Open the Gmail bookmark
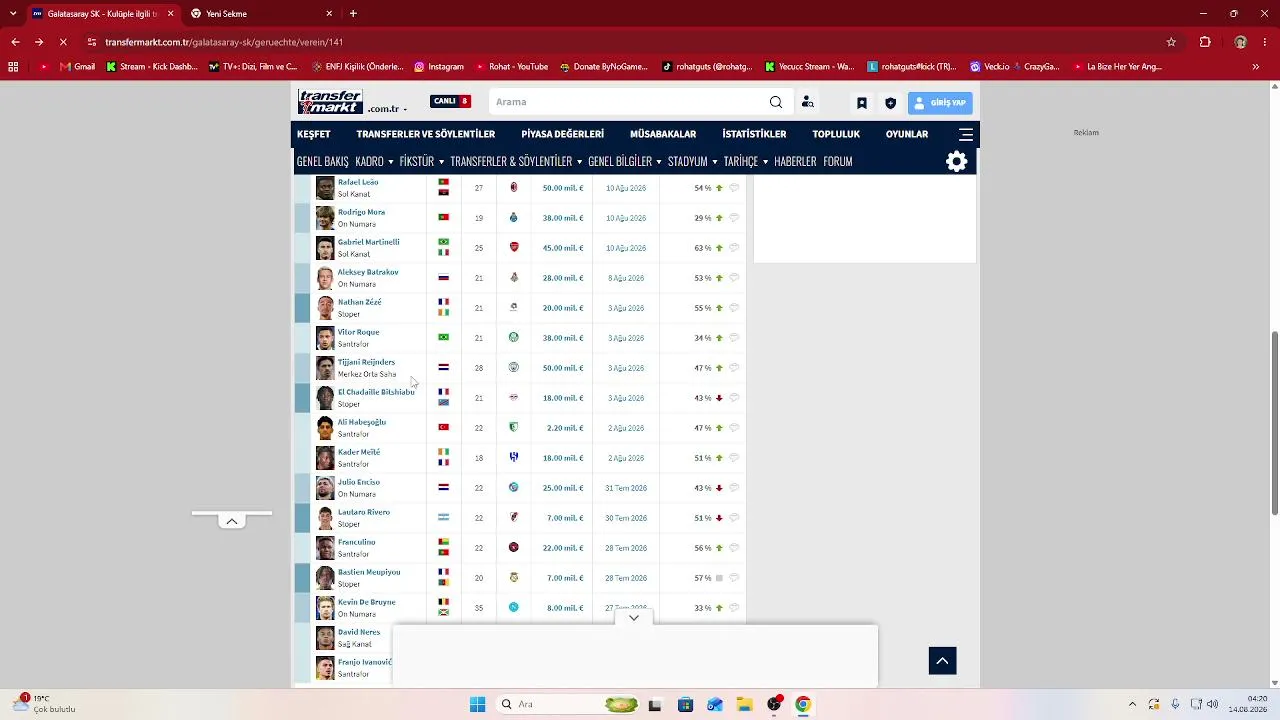This screenshot has height=720, width=1280. click(x=77, y=67)
